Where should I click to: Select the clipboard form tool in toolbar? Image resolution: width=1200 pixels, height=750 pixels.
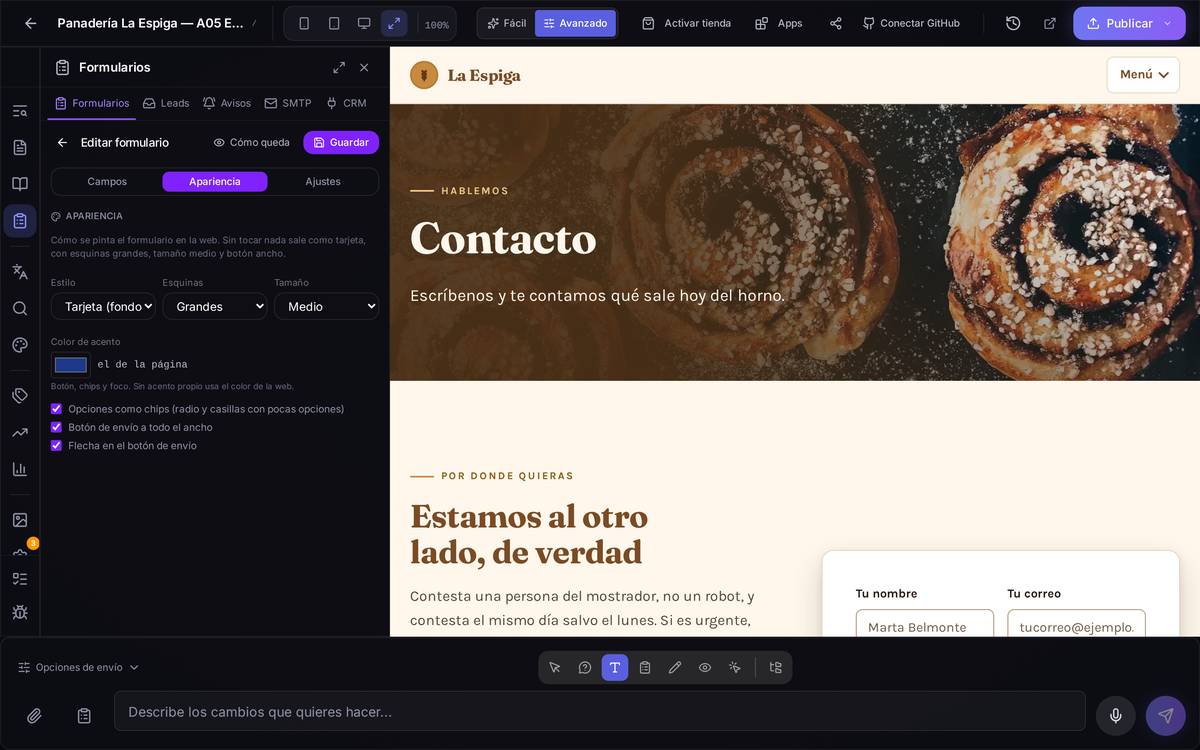tap(645, 667)
